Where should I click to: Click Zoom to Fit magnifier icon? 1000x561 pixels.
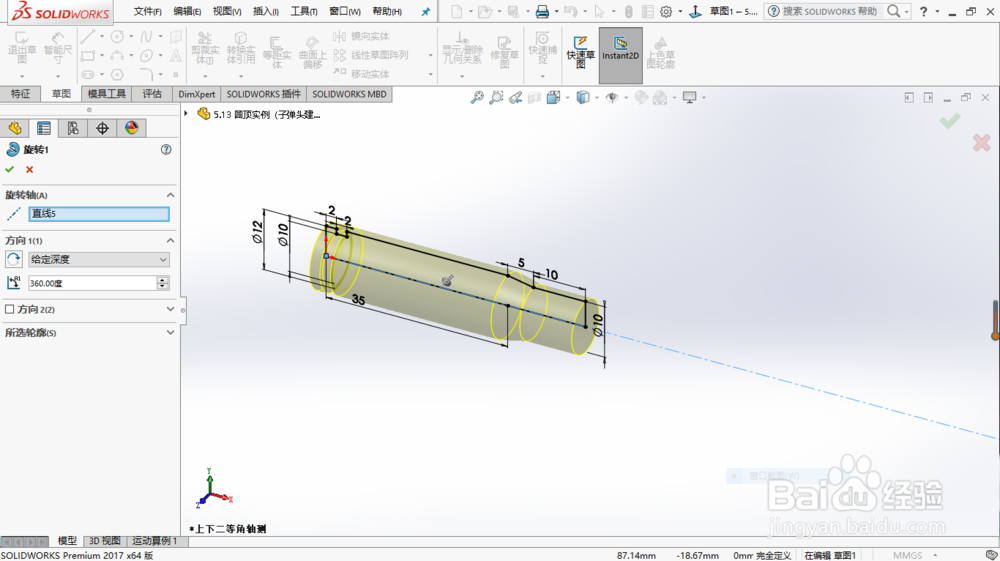(477, 98)
